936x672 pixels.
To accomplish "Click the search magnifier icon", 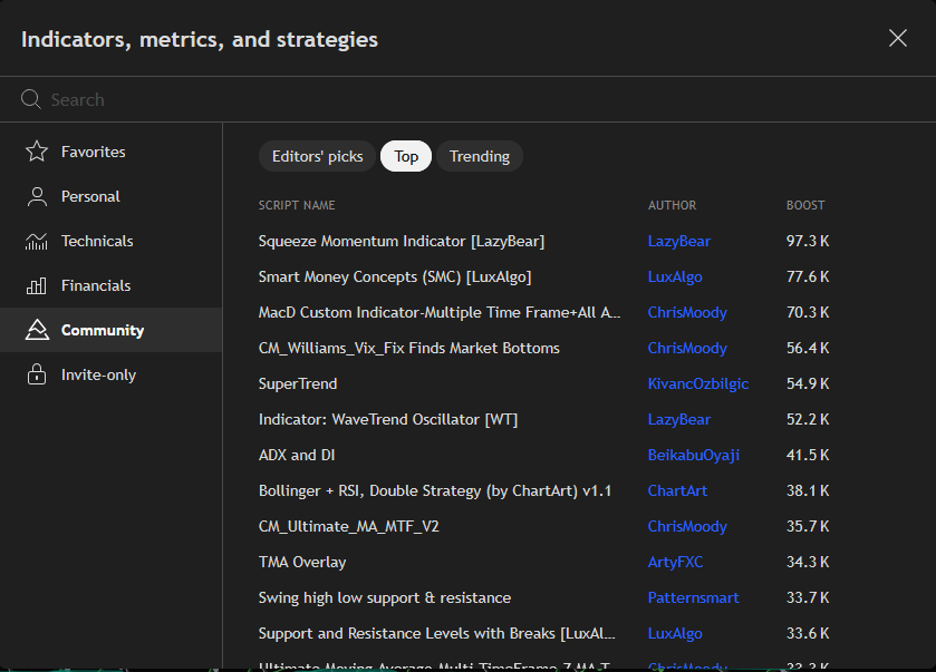I will tap(31, 99).
